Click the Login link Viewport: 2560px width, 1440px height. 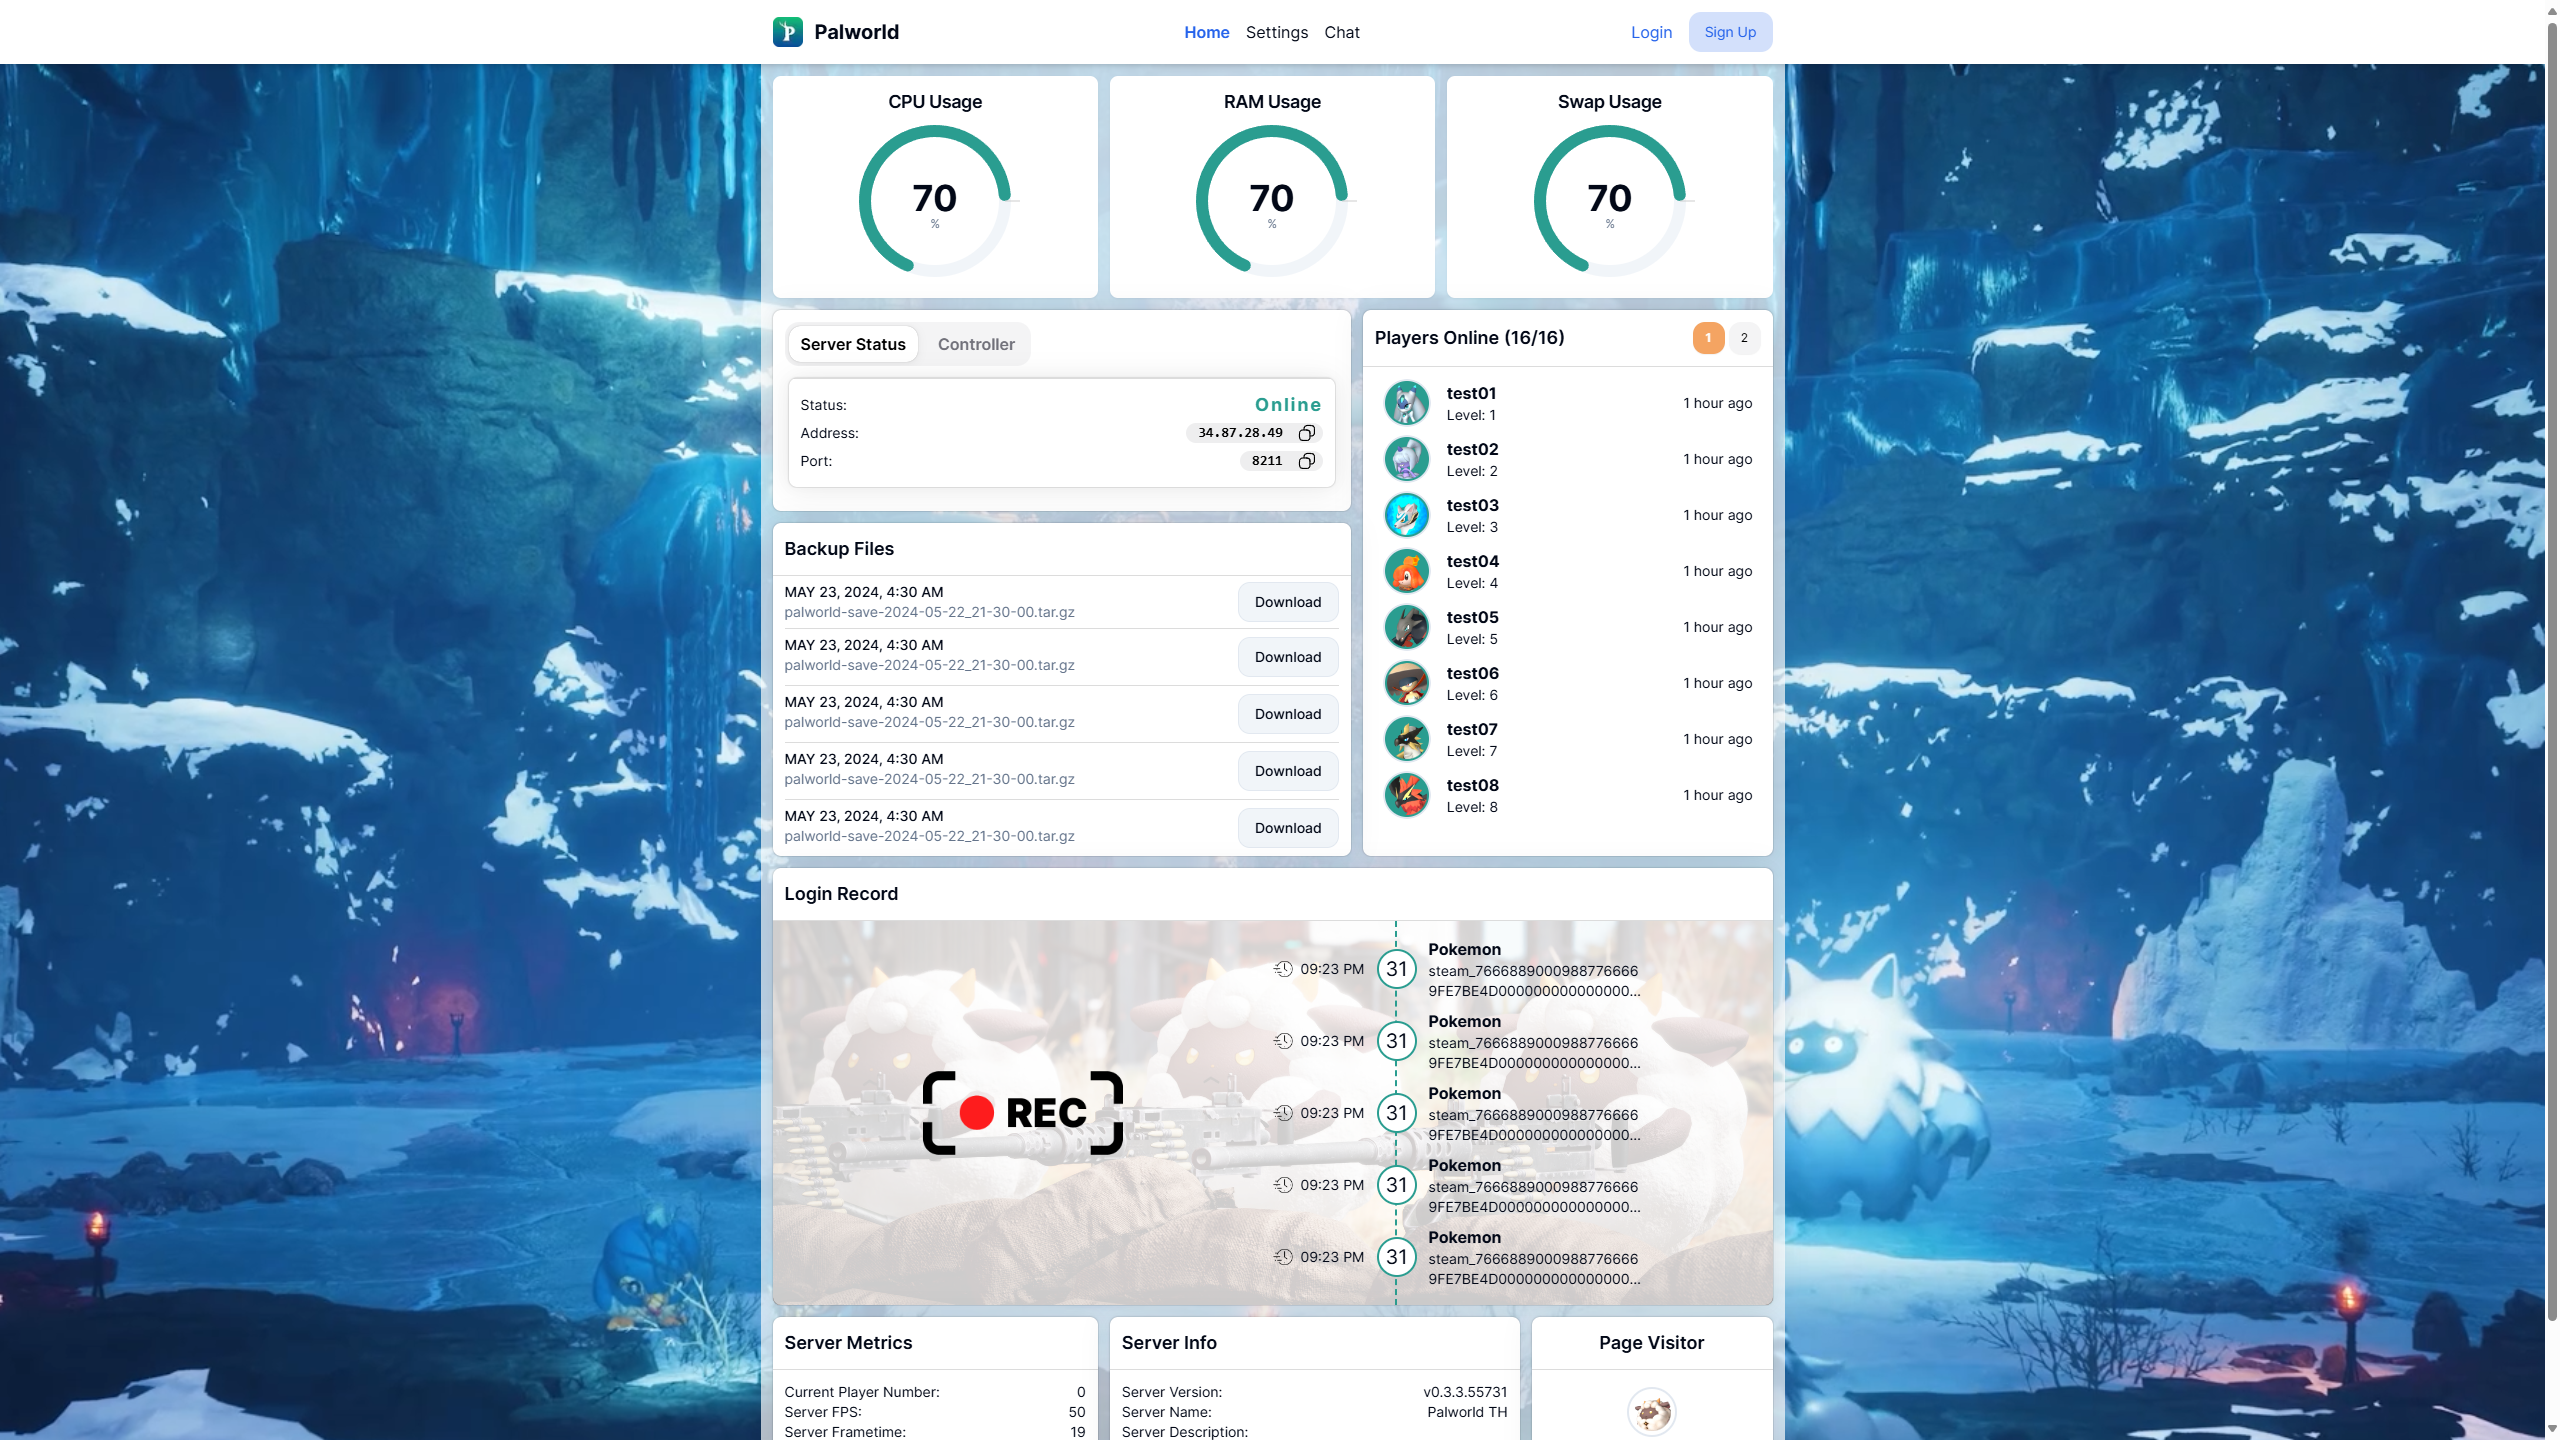point(1651,32)
